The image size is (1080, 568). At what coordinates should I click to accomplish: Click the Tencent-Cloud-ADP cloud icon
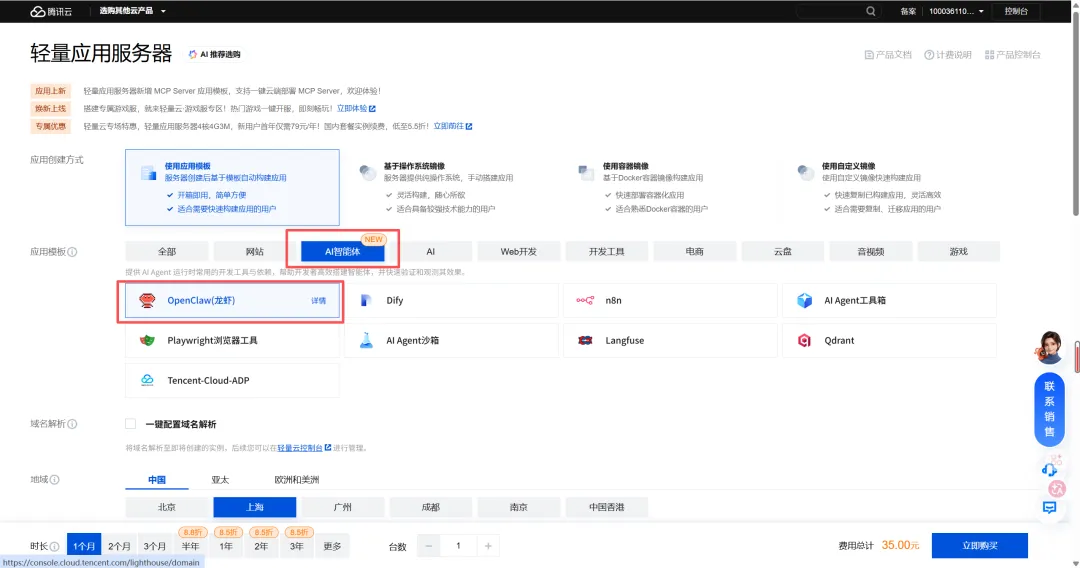[x=147, y=380]
